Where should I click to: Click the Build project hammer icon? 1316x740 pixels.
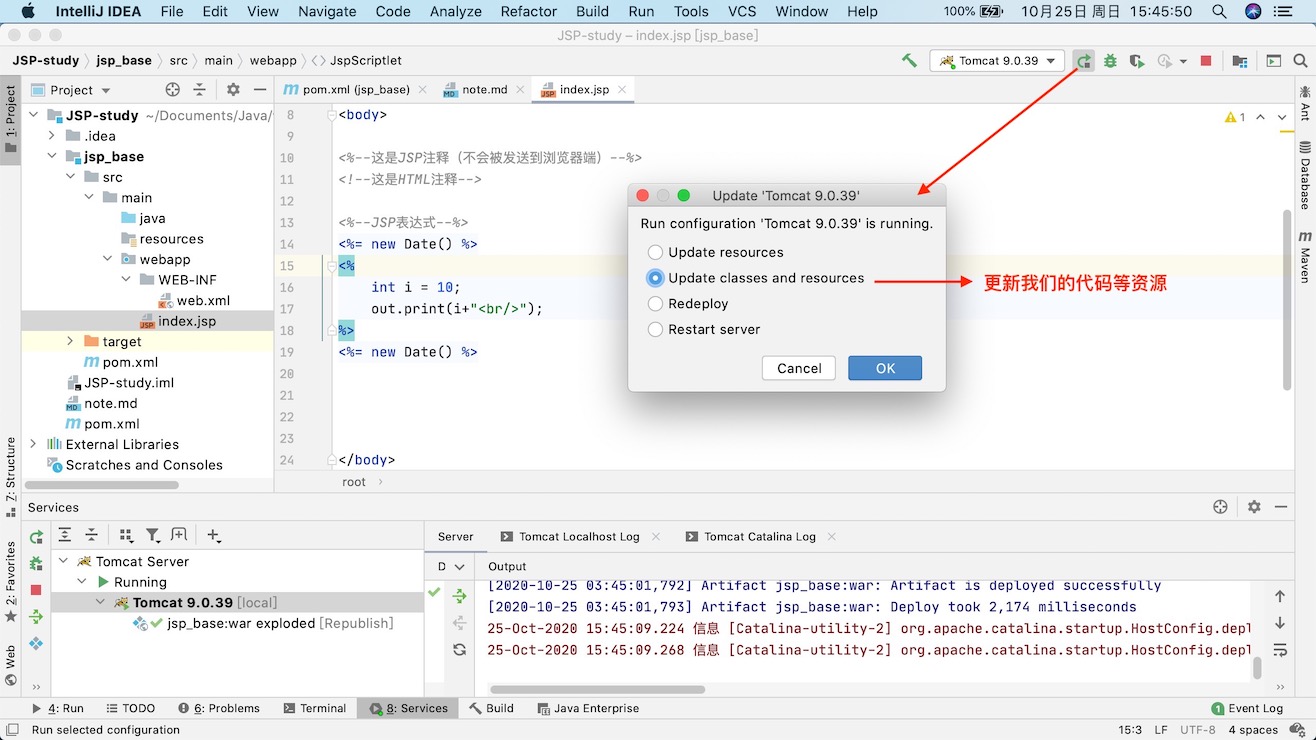point(909,61)
